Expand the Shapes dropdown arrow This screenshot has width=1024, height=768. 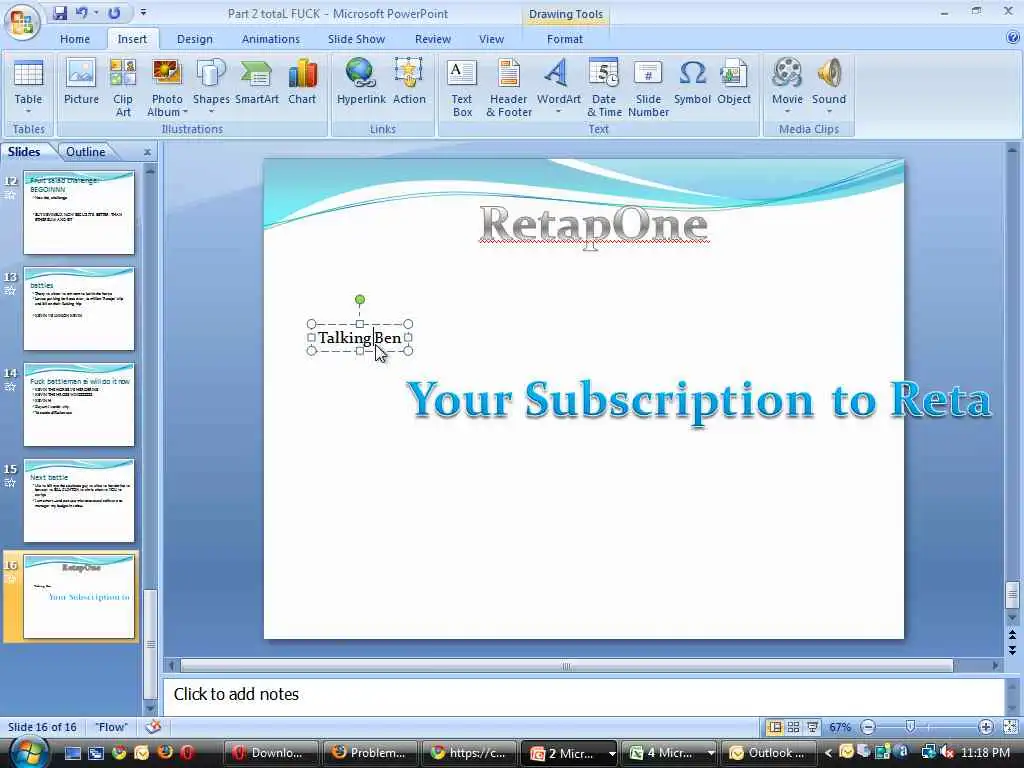click(211, 112)
